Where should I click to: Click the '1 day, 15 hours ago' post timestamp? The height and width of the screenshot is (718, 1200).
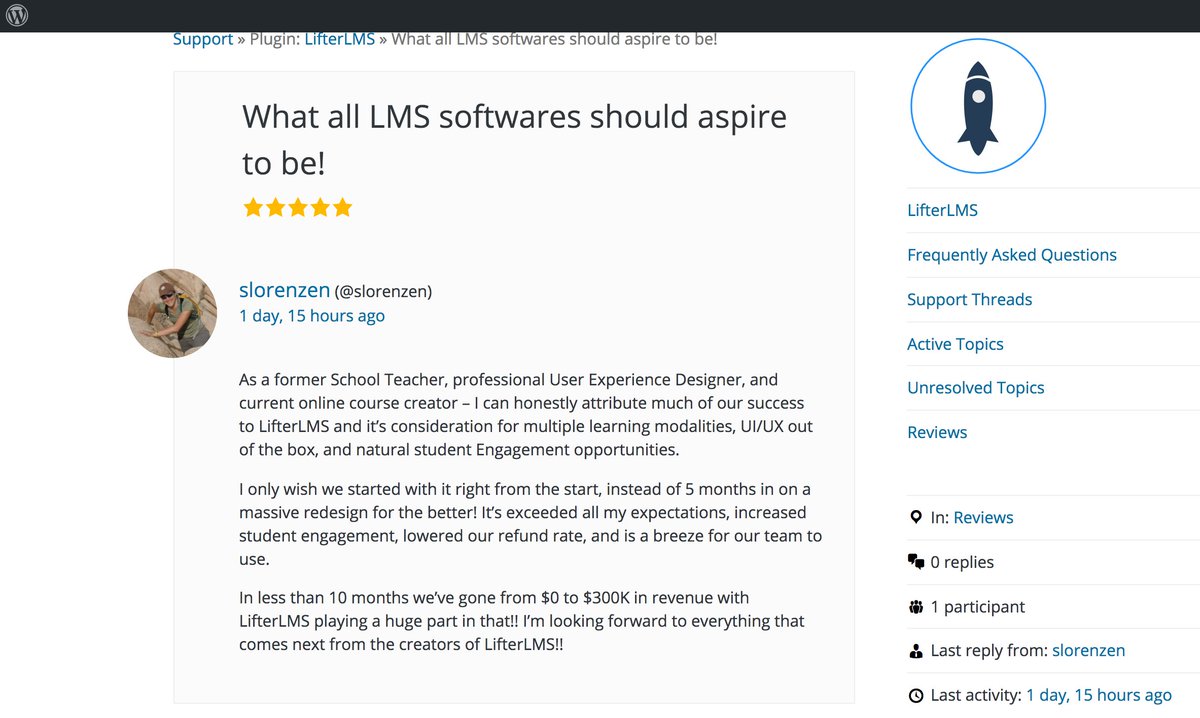pyautogui.click(x=312, y=316)
